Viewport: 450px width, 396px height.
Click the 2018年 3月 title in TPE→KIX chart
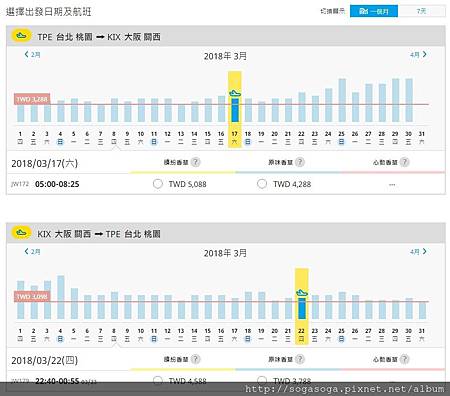(225, 56)
